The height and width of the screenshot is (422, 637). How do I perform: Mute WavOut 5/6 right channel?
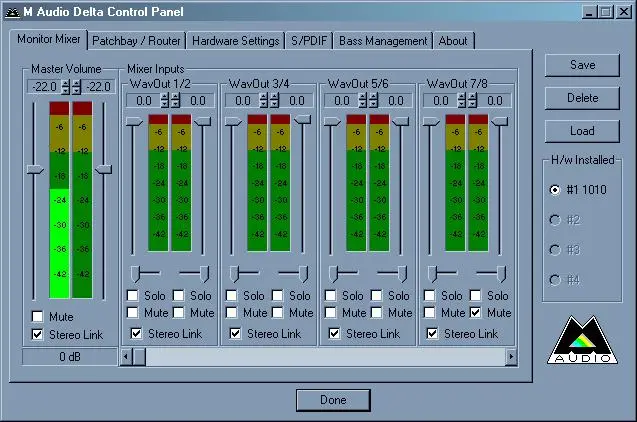[377, 312]
